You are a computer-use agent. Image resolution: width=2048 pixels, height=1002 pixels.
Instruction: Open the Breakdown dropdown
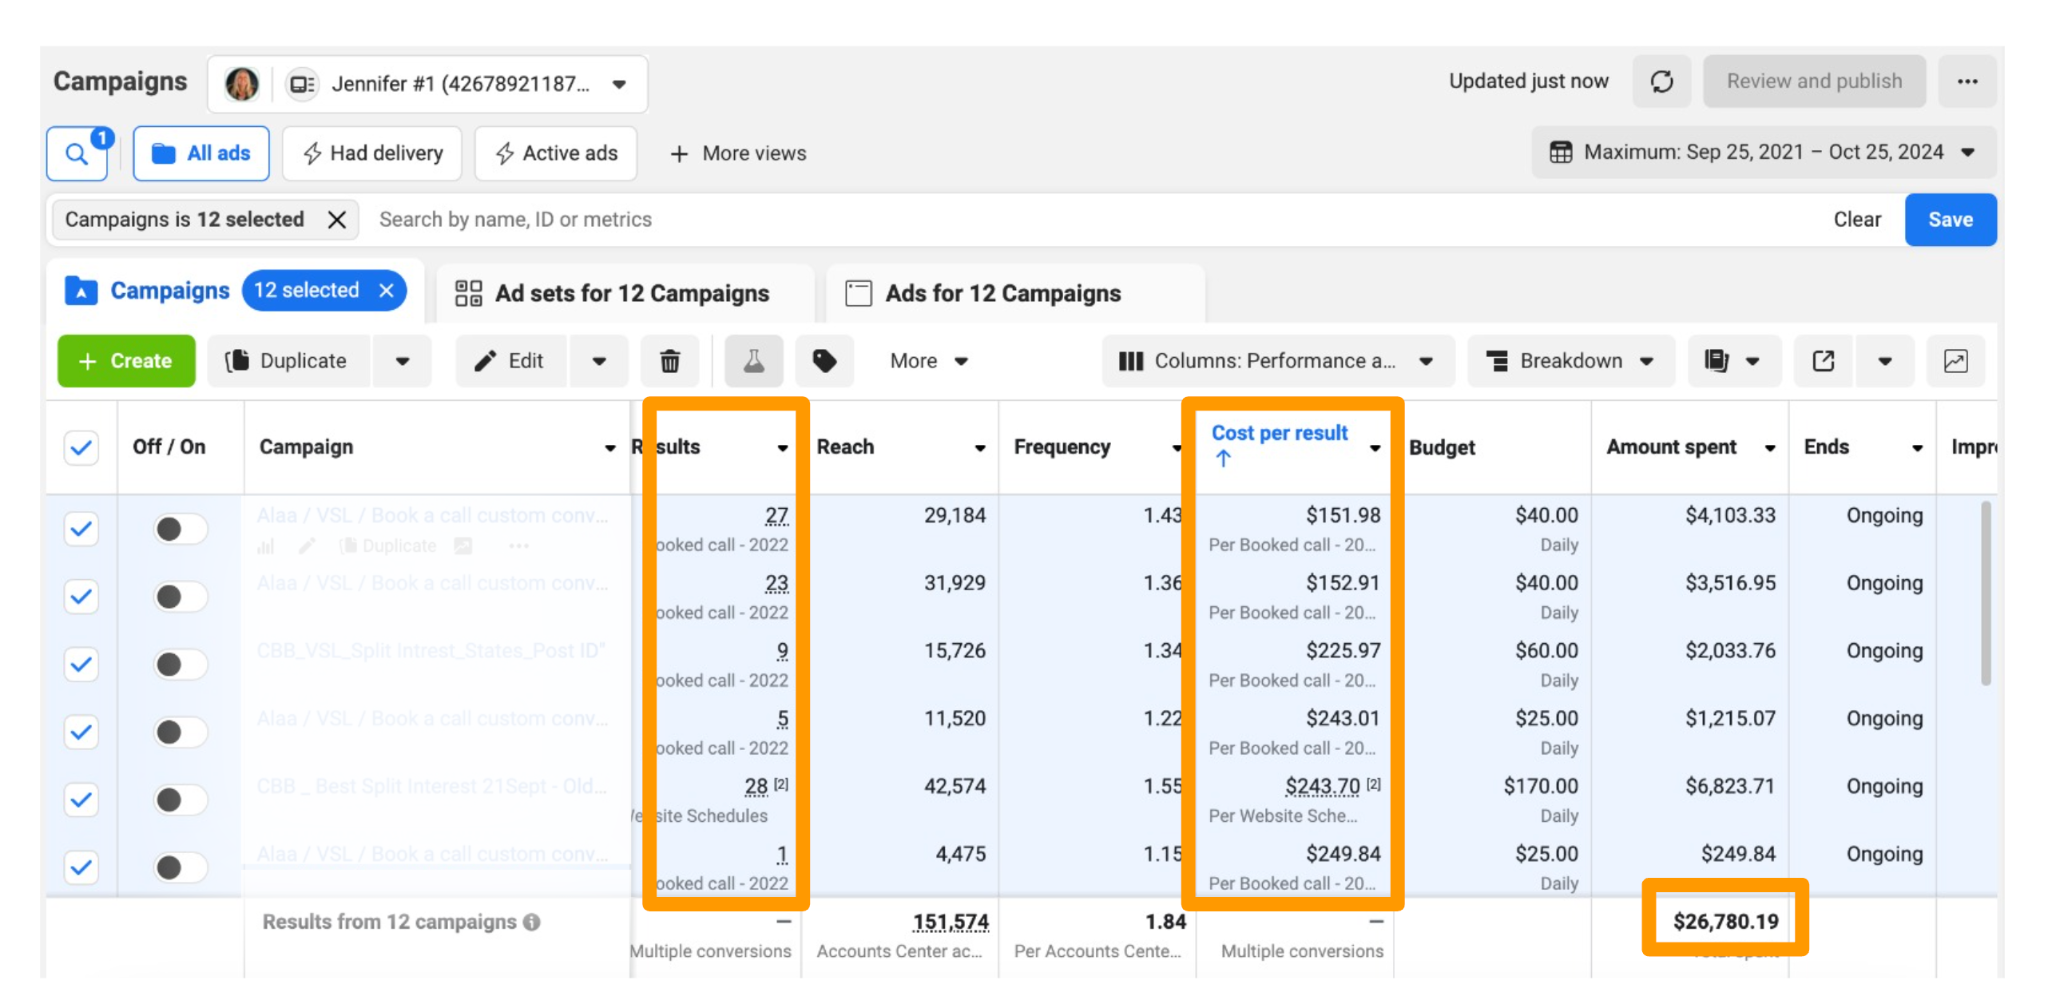coord(1570,361)
